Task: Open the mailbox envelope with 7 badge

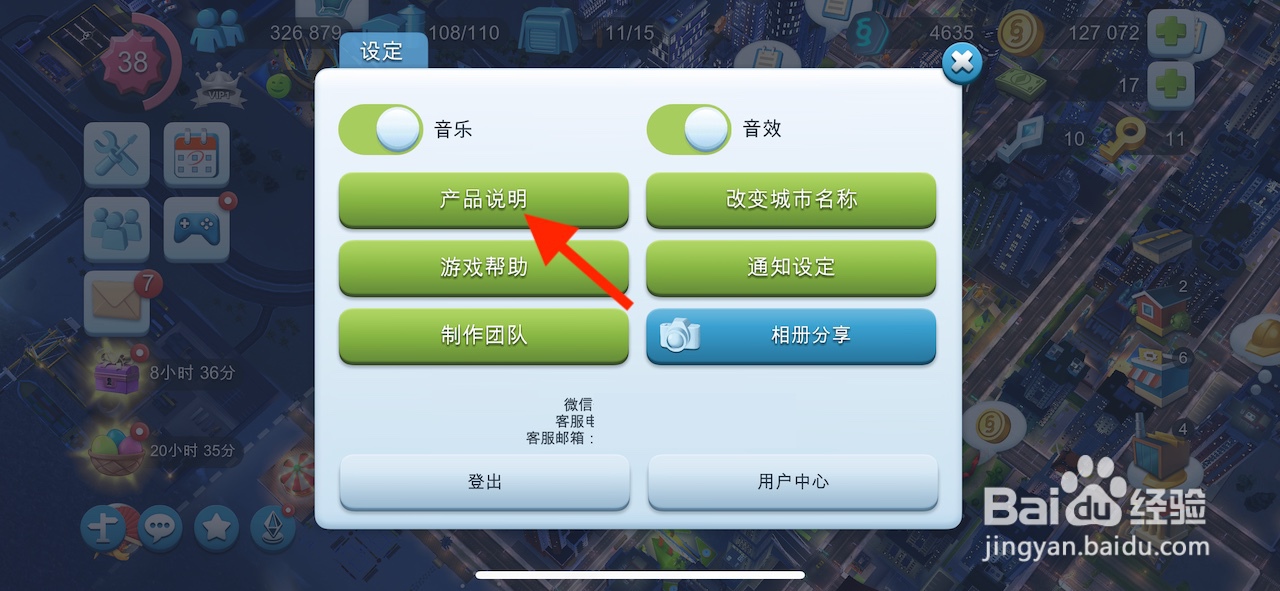Action: [118, 303]
